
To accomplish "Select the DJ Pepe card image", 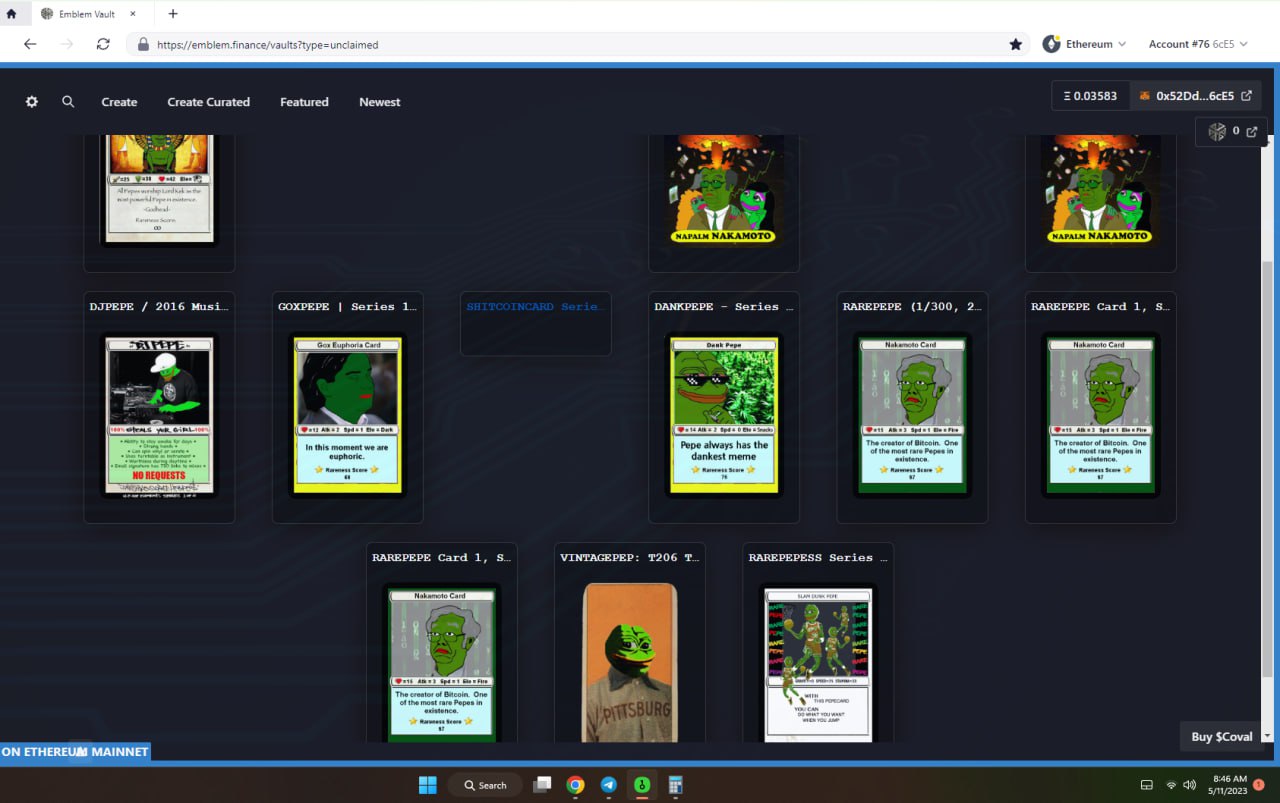I will coord(159,415).
